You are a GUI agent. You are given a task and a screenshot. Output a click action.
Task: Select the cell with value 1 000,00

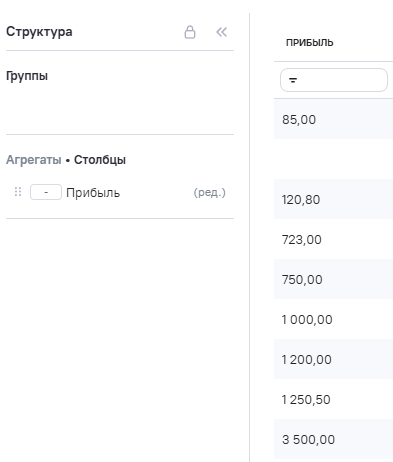pyautogui.click(x=333, y=319)
